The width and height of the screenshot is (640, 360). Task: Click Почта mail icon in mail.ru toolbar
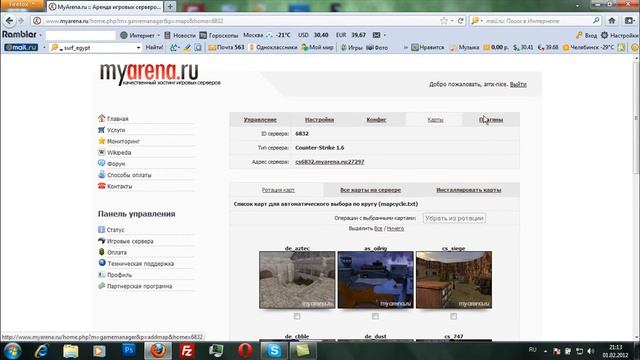pos(212,47)
